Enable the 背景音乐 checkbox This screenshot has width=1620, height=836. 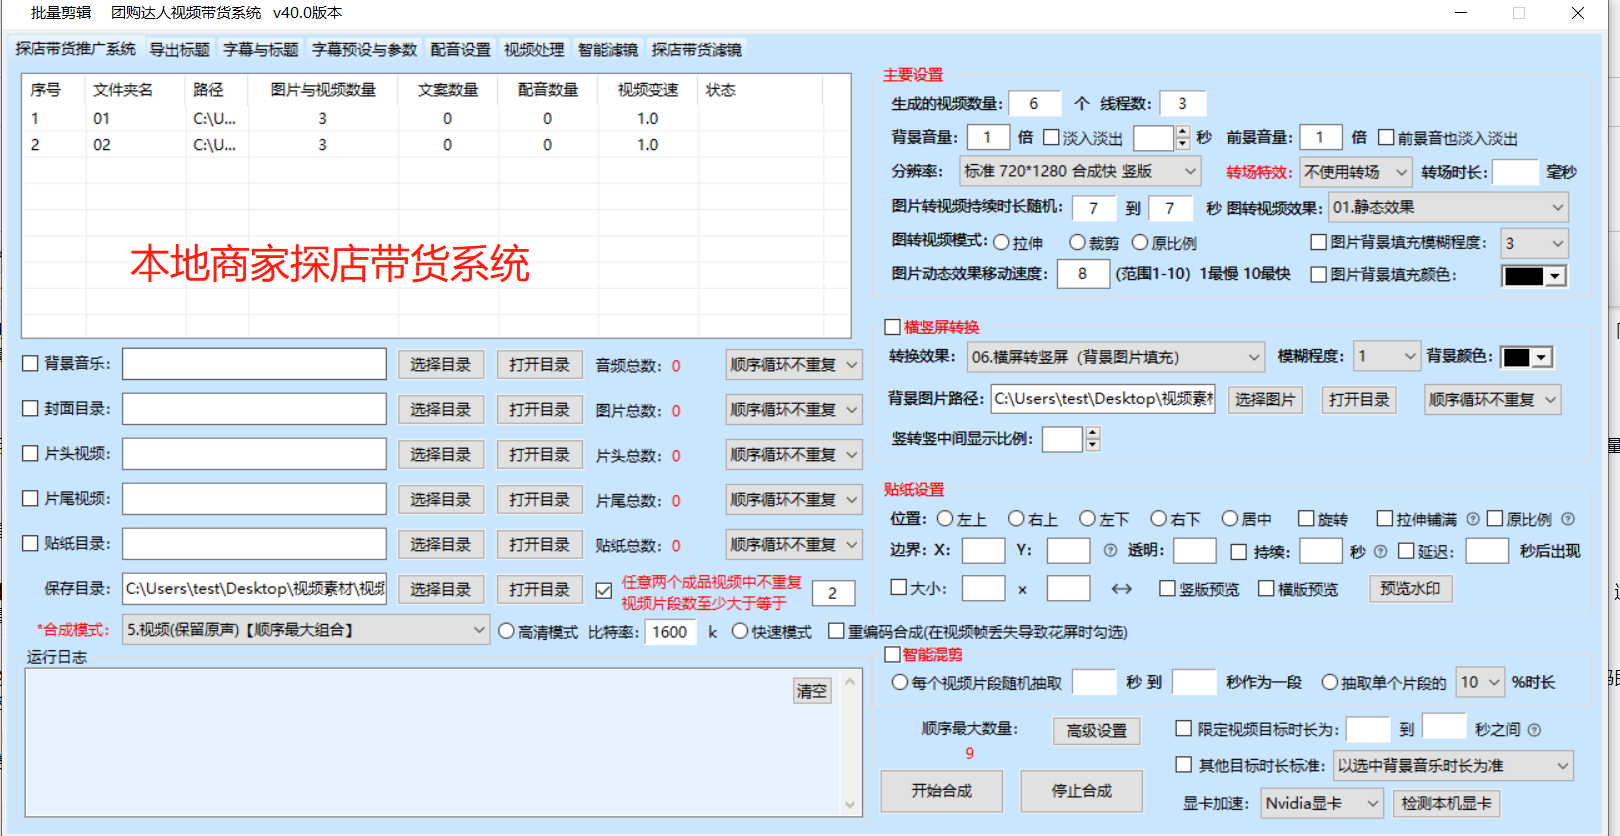30,364
